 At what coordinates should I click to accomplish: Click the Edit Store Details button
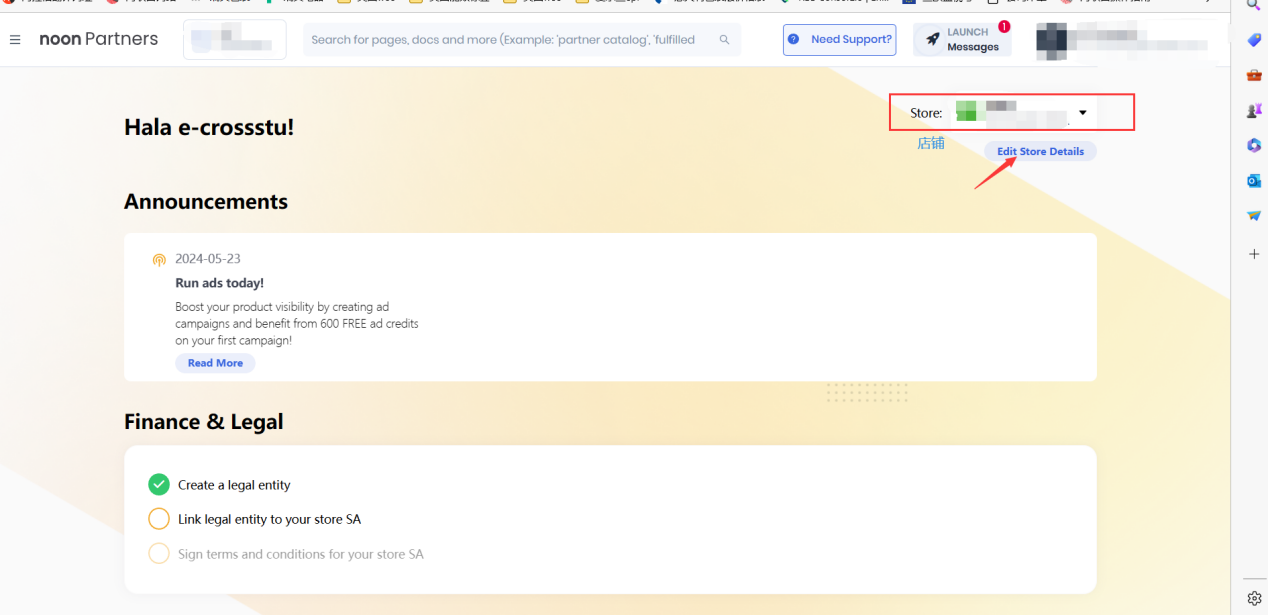pyautogui.click(x=1040, y=151)
